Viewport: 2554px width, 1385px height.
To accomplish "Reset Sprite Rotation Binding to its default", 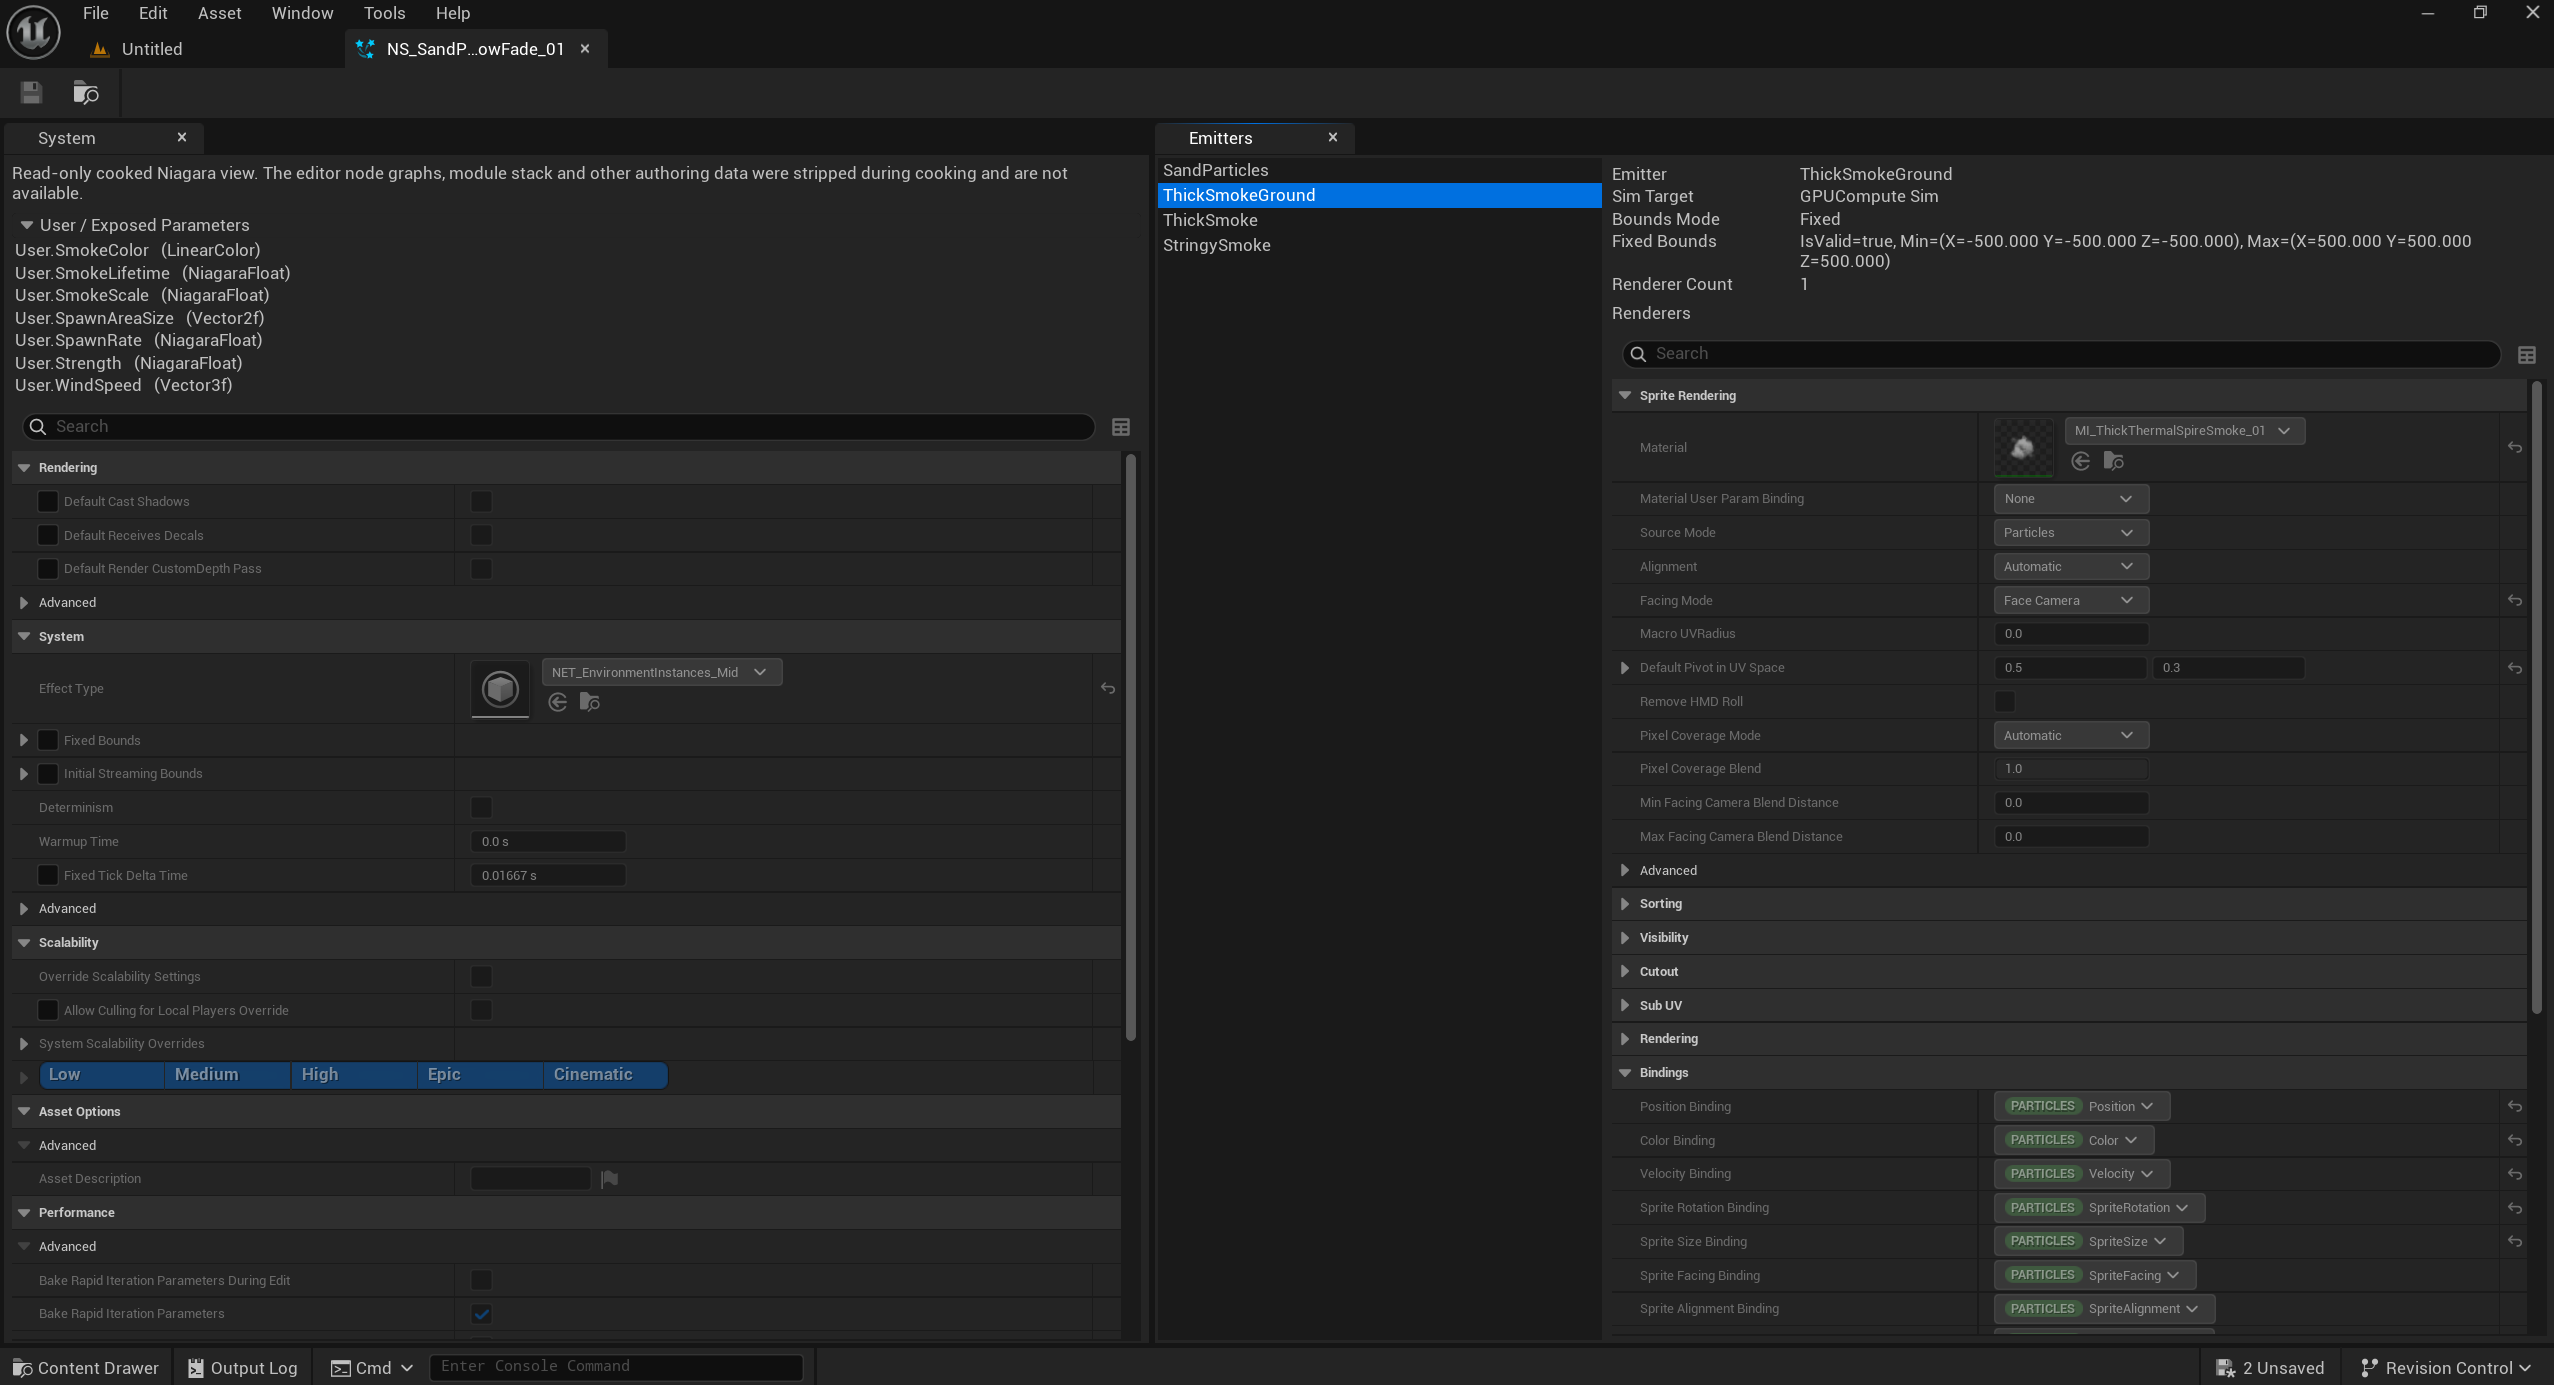I will tap(2515, 1208).
